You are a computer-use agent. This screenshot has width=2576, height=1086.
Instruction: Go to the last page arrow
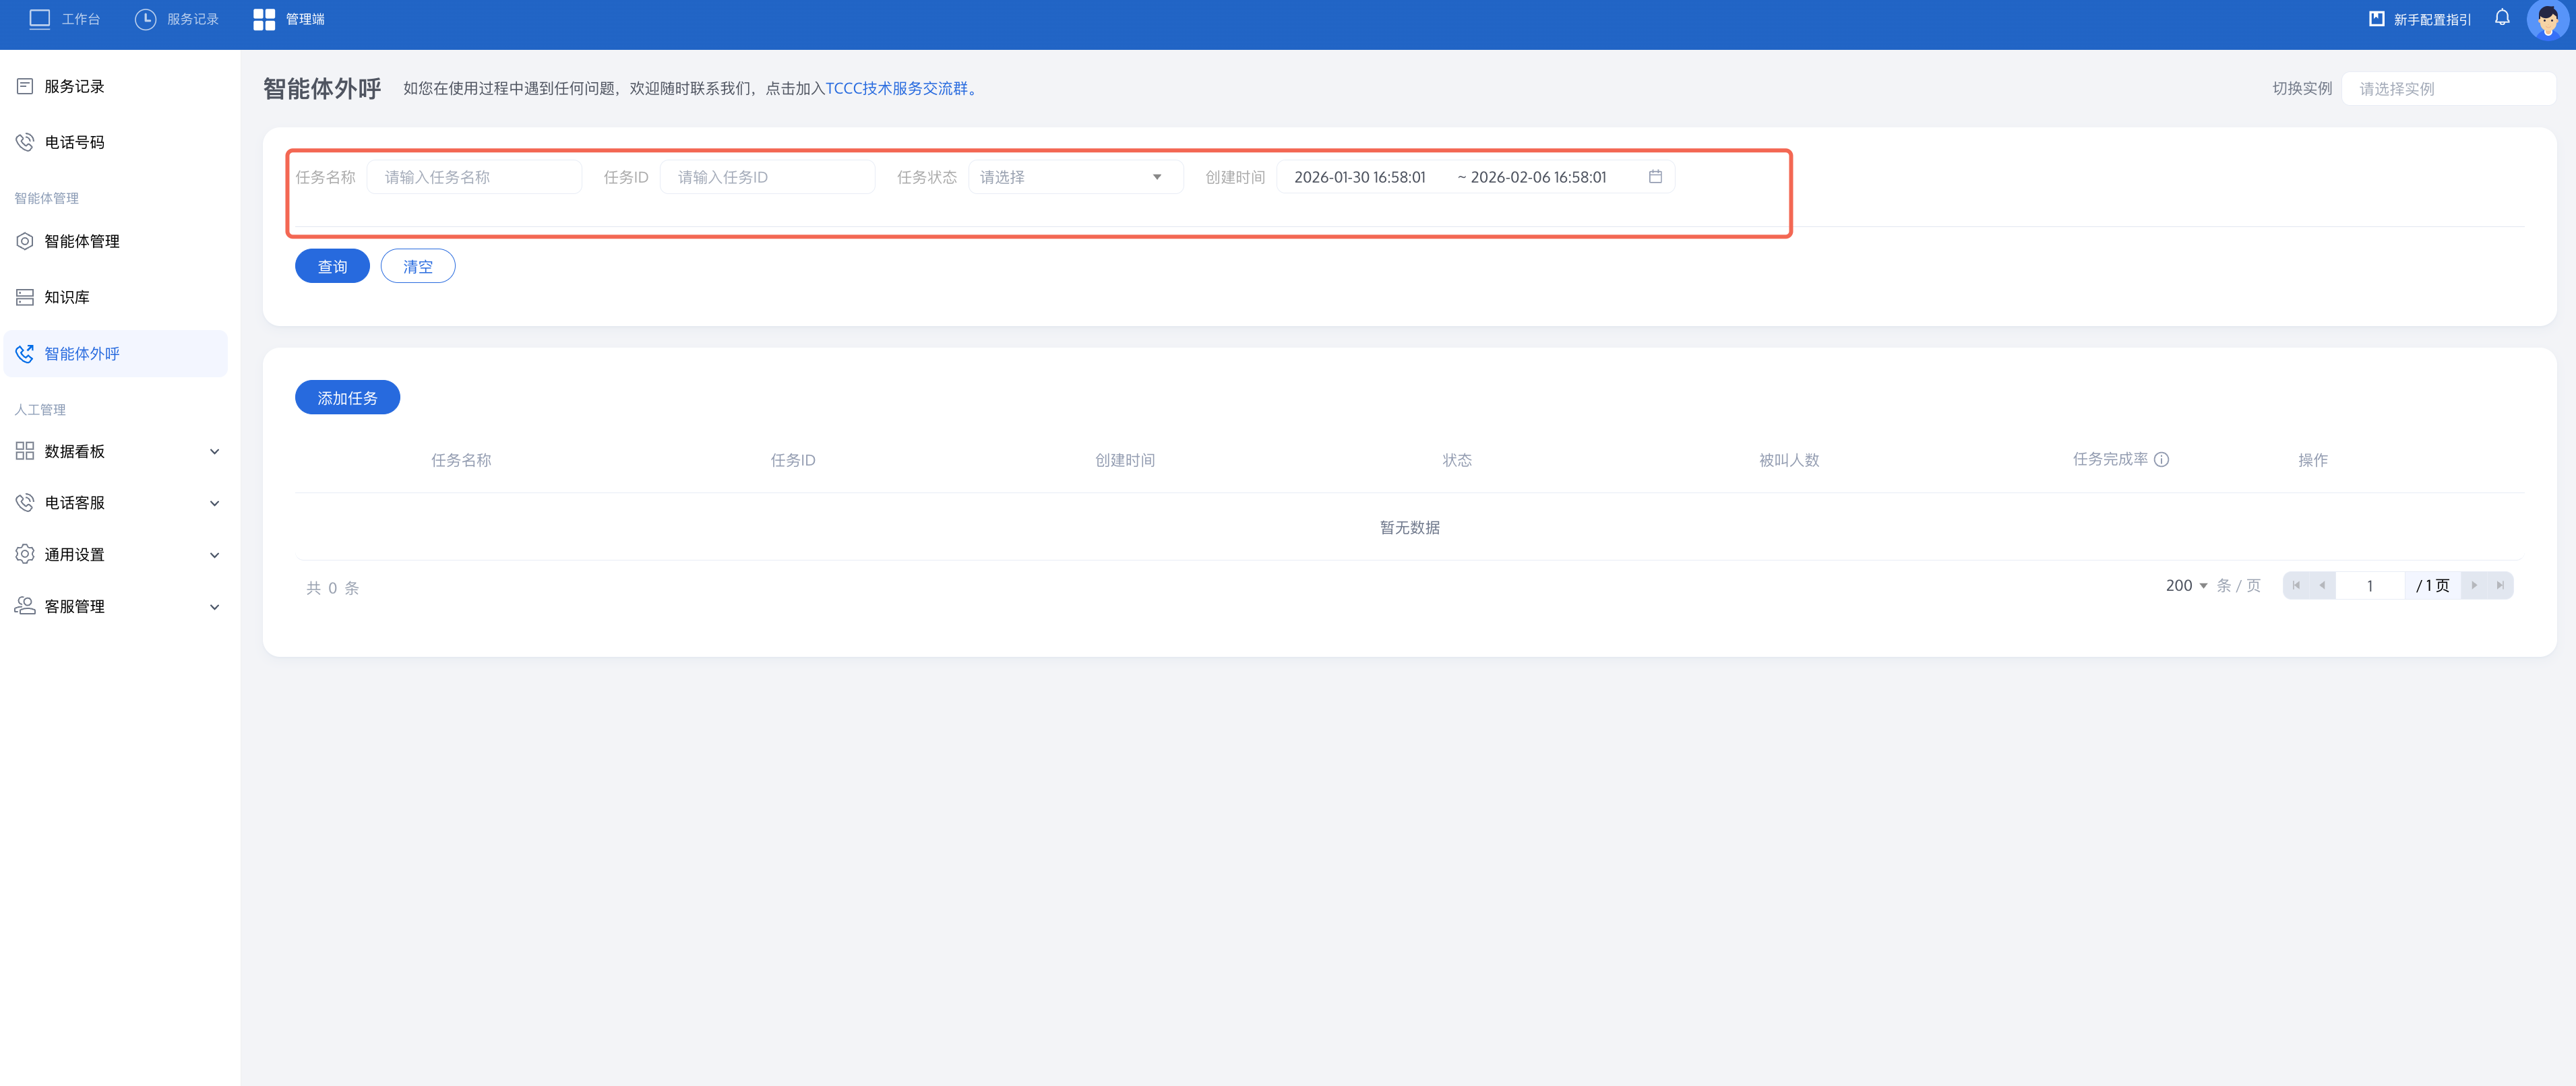click(2500, 586)
